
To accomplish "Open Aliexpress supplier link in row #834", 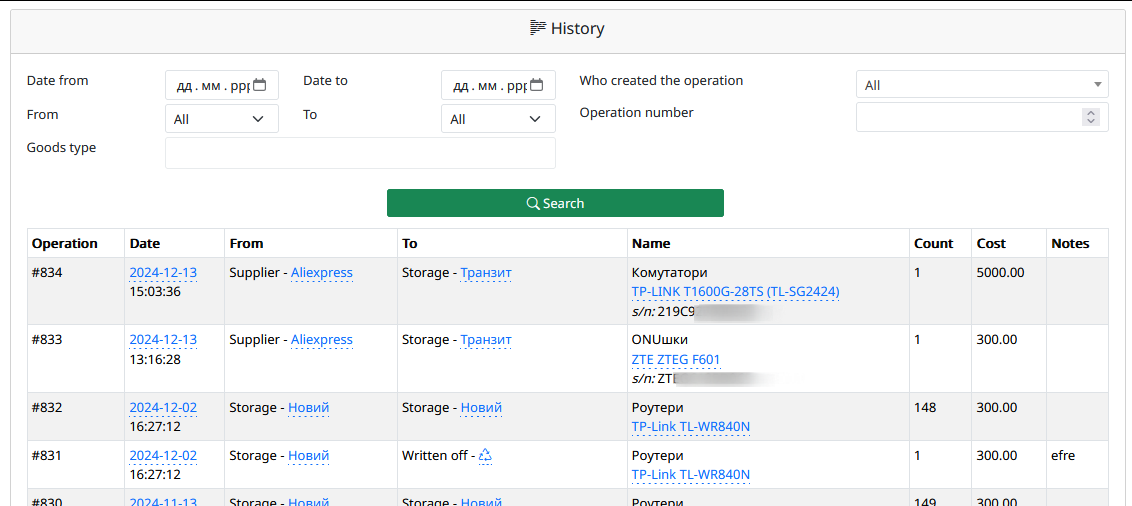I will click(x=322, y=273).
